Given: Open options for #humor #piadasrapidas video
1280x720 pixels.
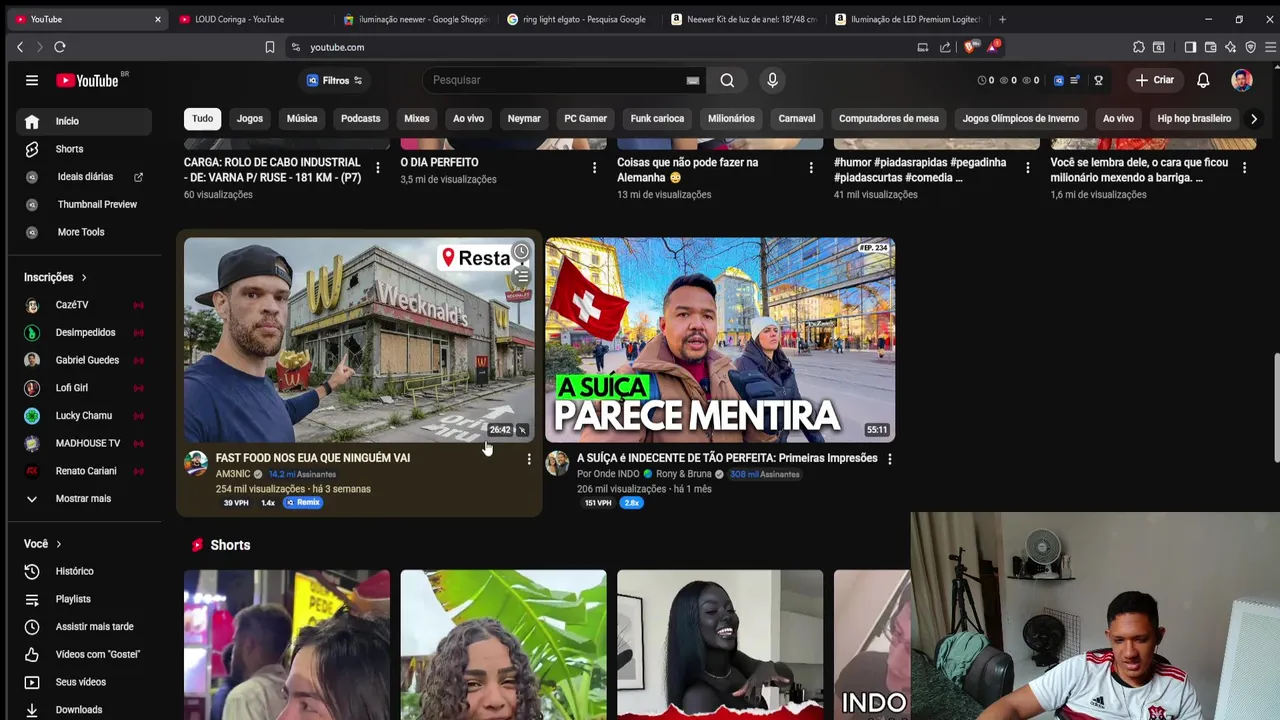Looking at the screenshot, I should 1027,168.
